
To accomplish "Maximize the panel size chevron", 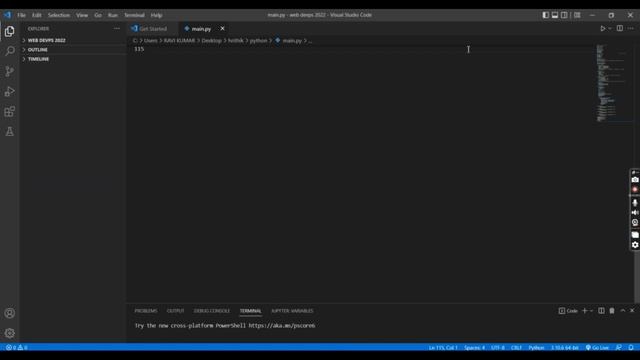I will pos(622,311).
